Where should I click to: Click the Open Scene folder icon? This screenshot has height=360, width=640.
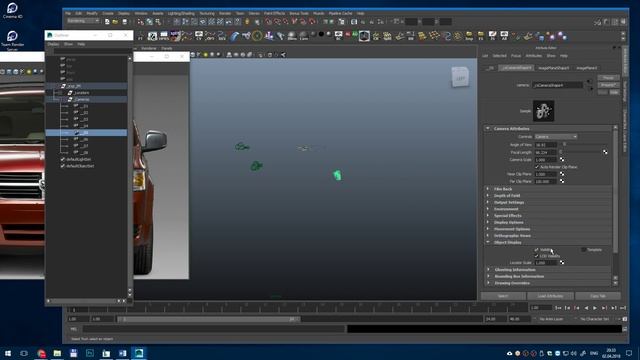click(x=116, y=22)
